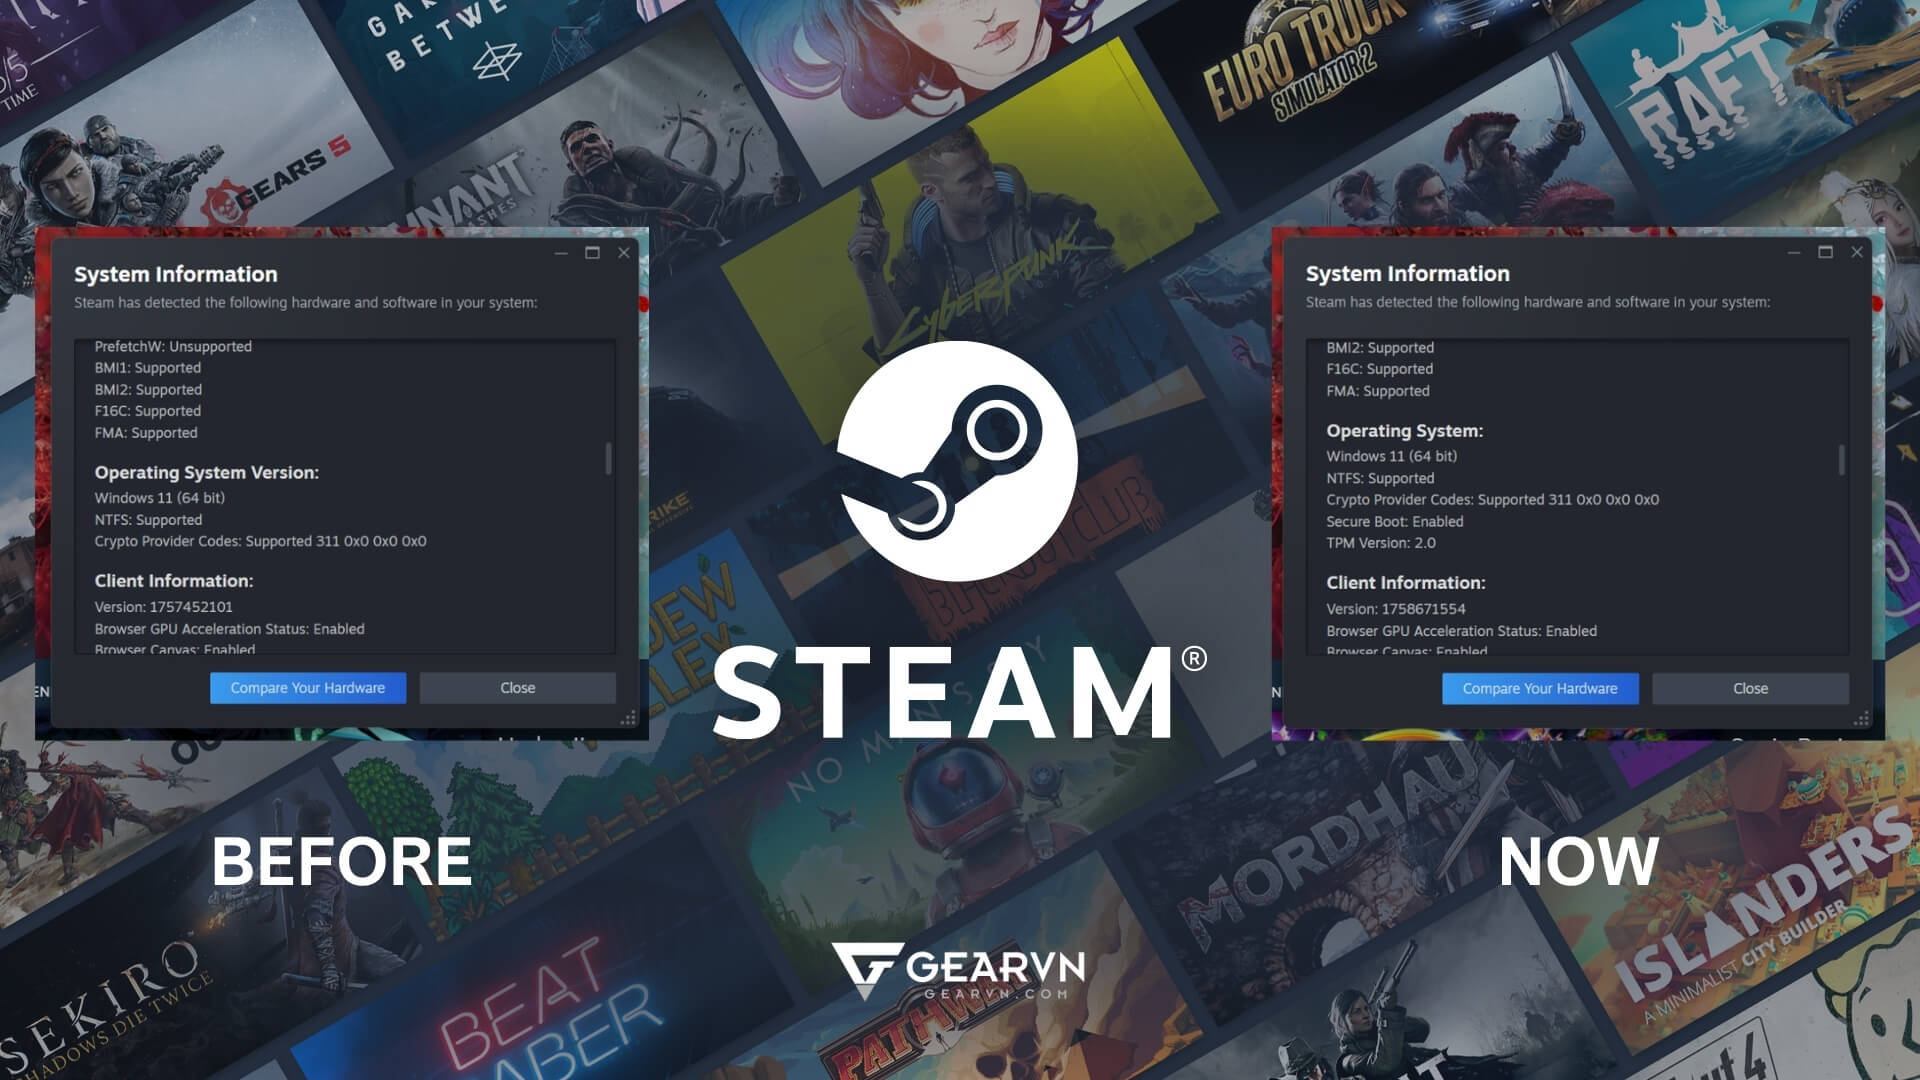This screenshot has height=1080, width=1920.
Task: Maximize the NOW System Information window
Action: (1825, 252)
